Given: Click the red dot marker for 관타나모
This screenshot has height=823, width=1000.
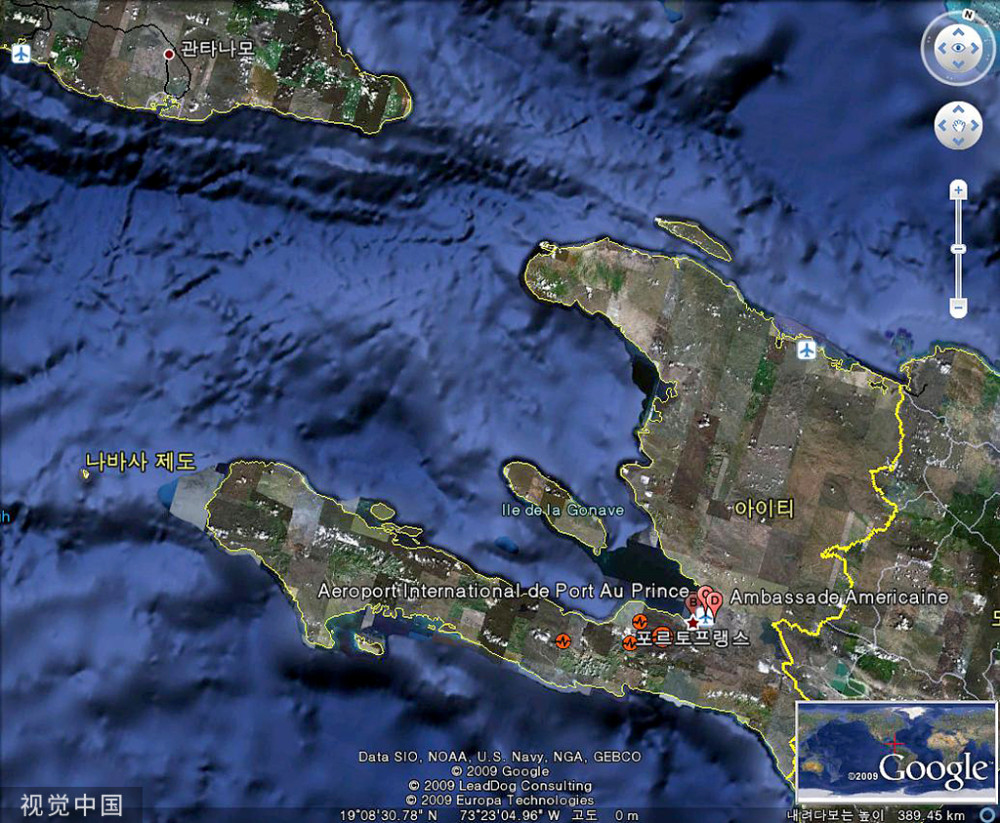Looking at the screenshot, I should pyautogui.click(x=168, y=55).
